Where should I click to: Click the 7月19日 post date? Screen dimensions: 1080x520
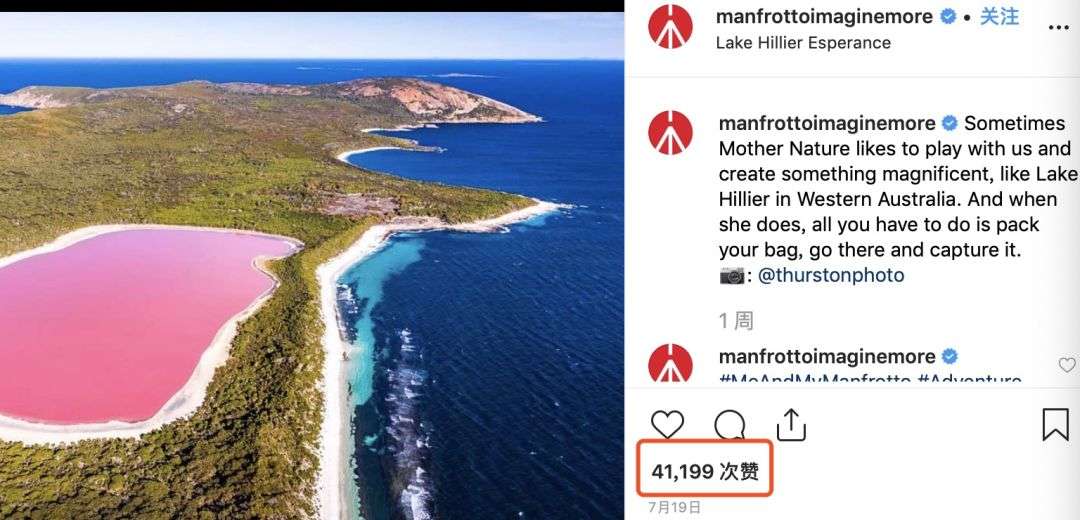coord(674,508)
